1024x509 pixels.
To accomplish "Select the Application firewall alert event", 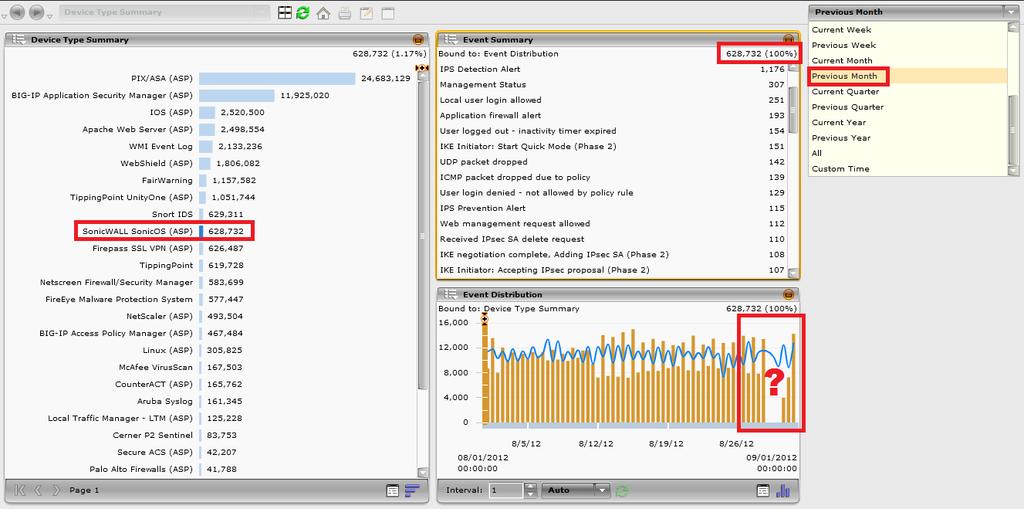I will (x=613, y=116).
